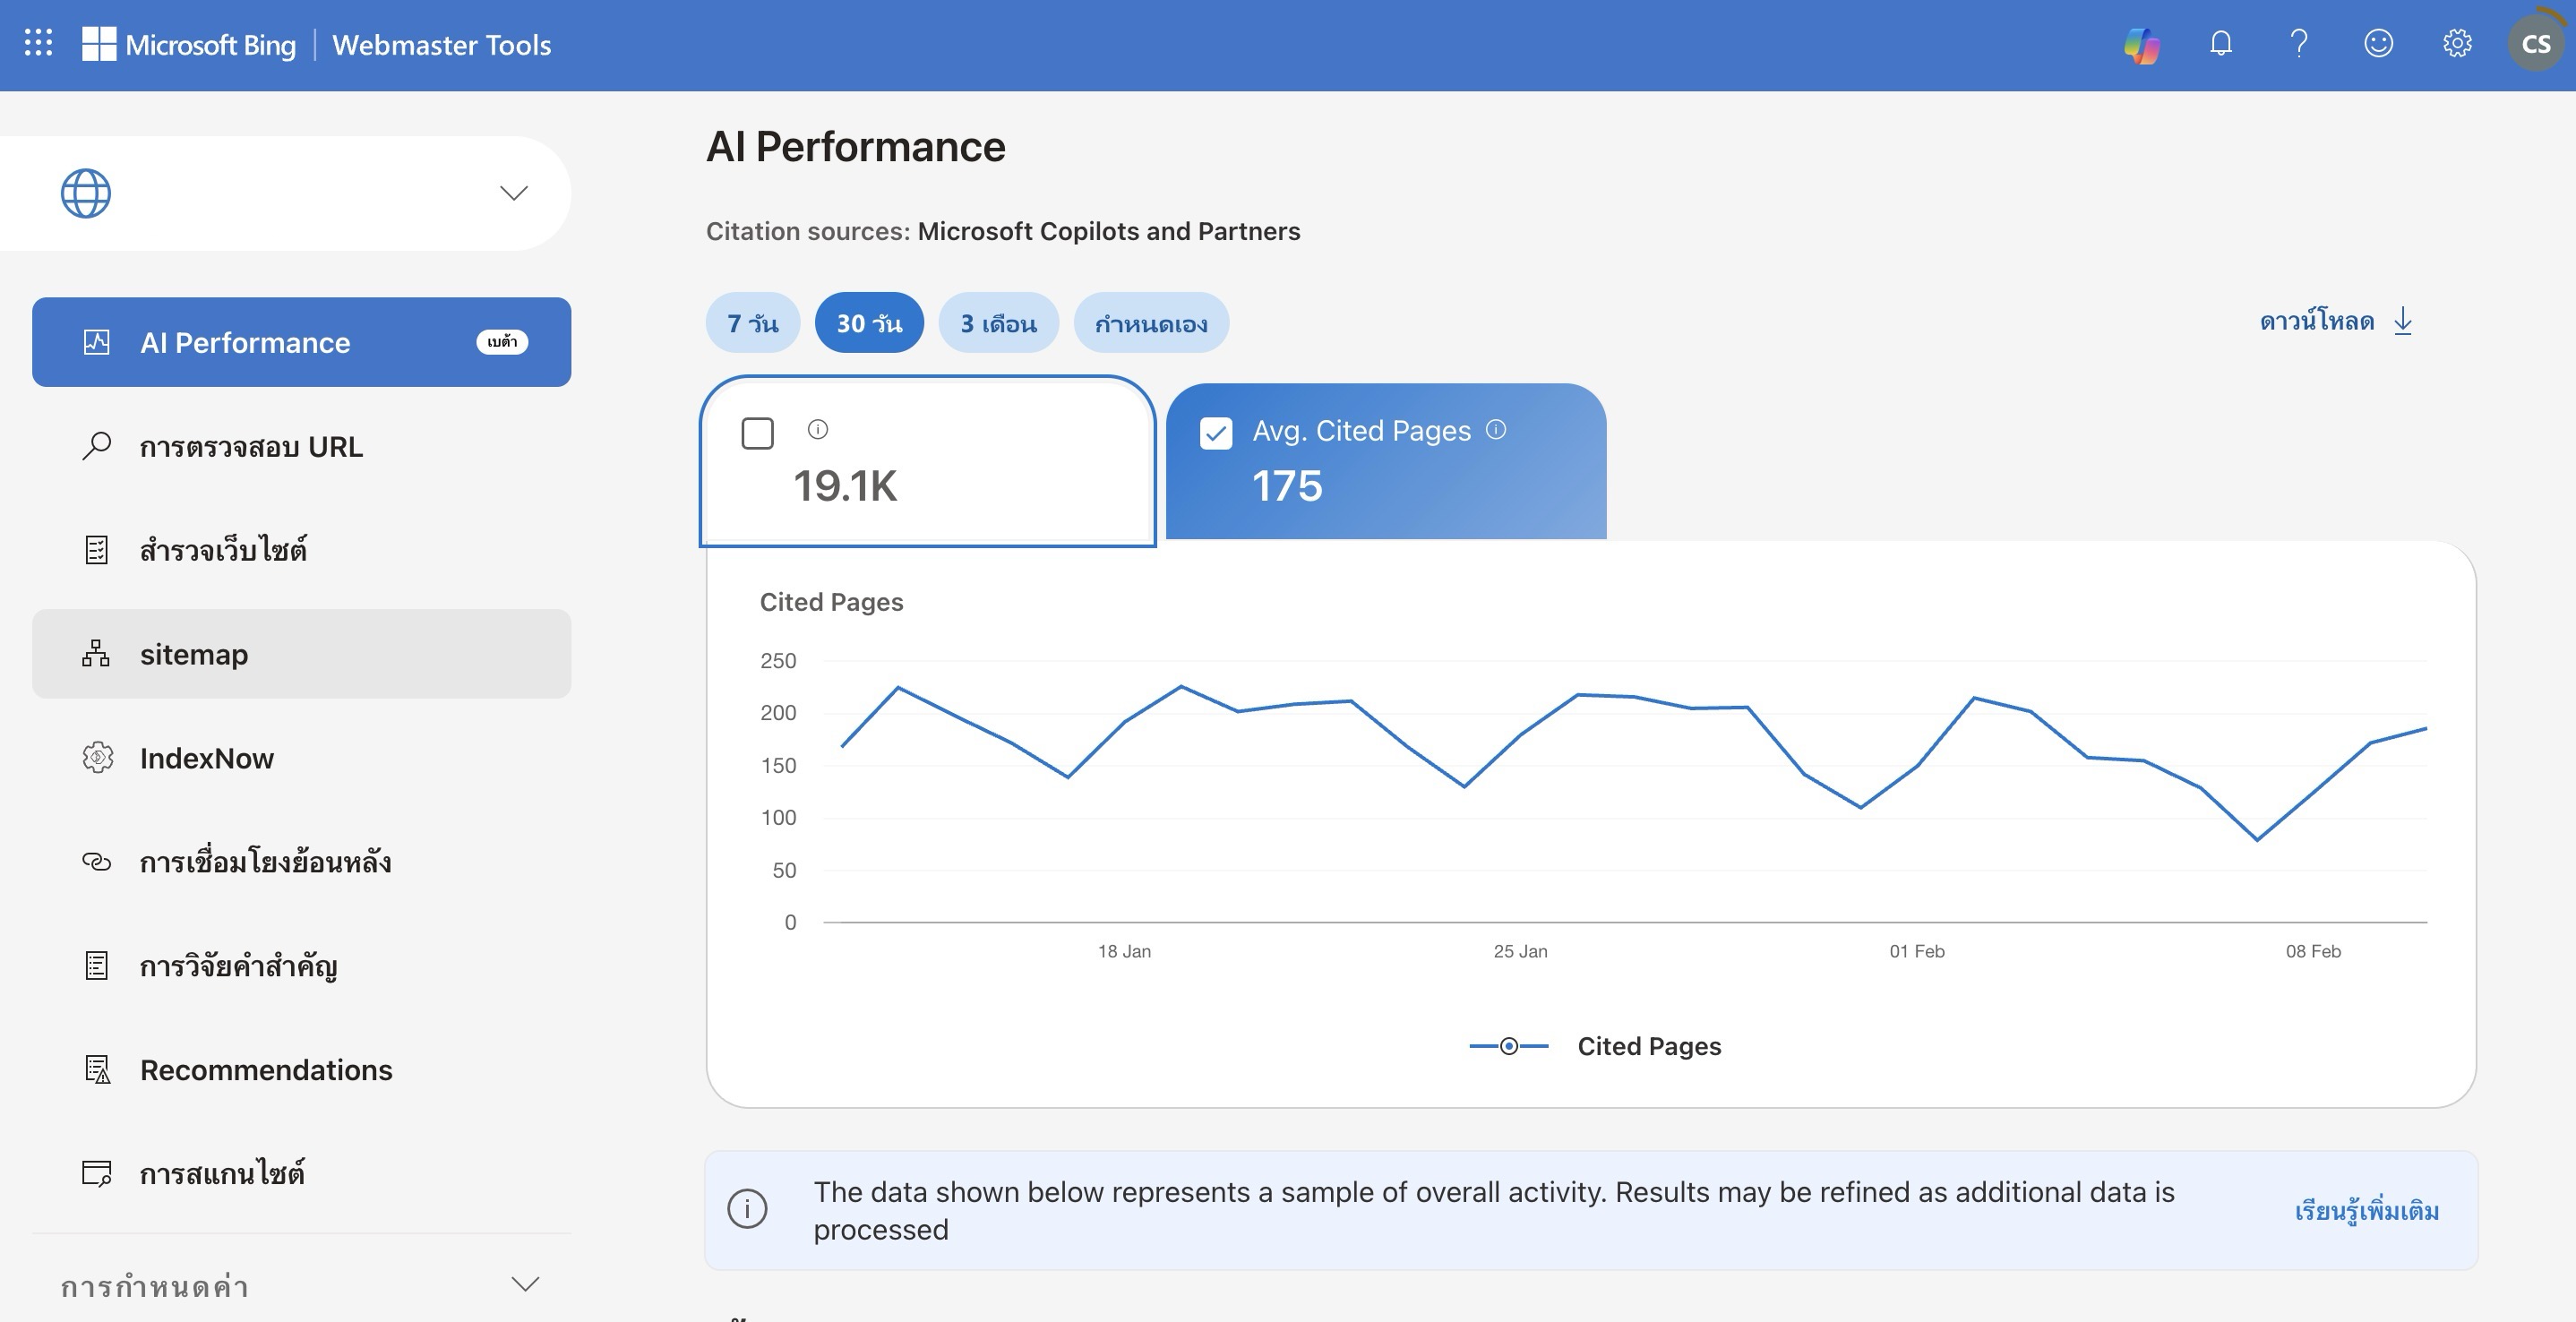Uncheck the Avg. Cited Pages checkbox
This screenshot has width=2576, height=1322.
coord(1216,434)
